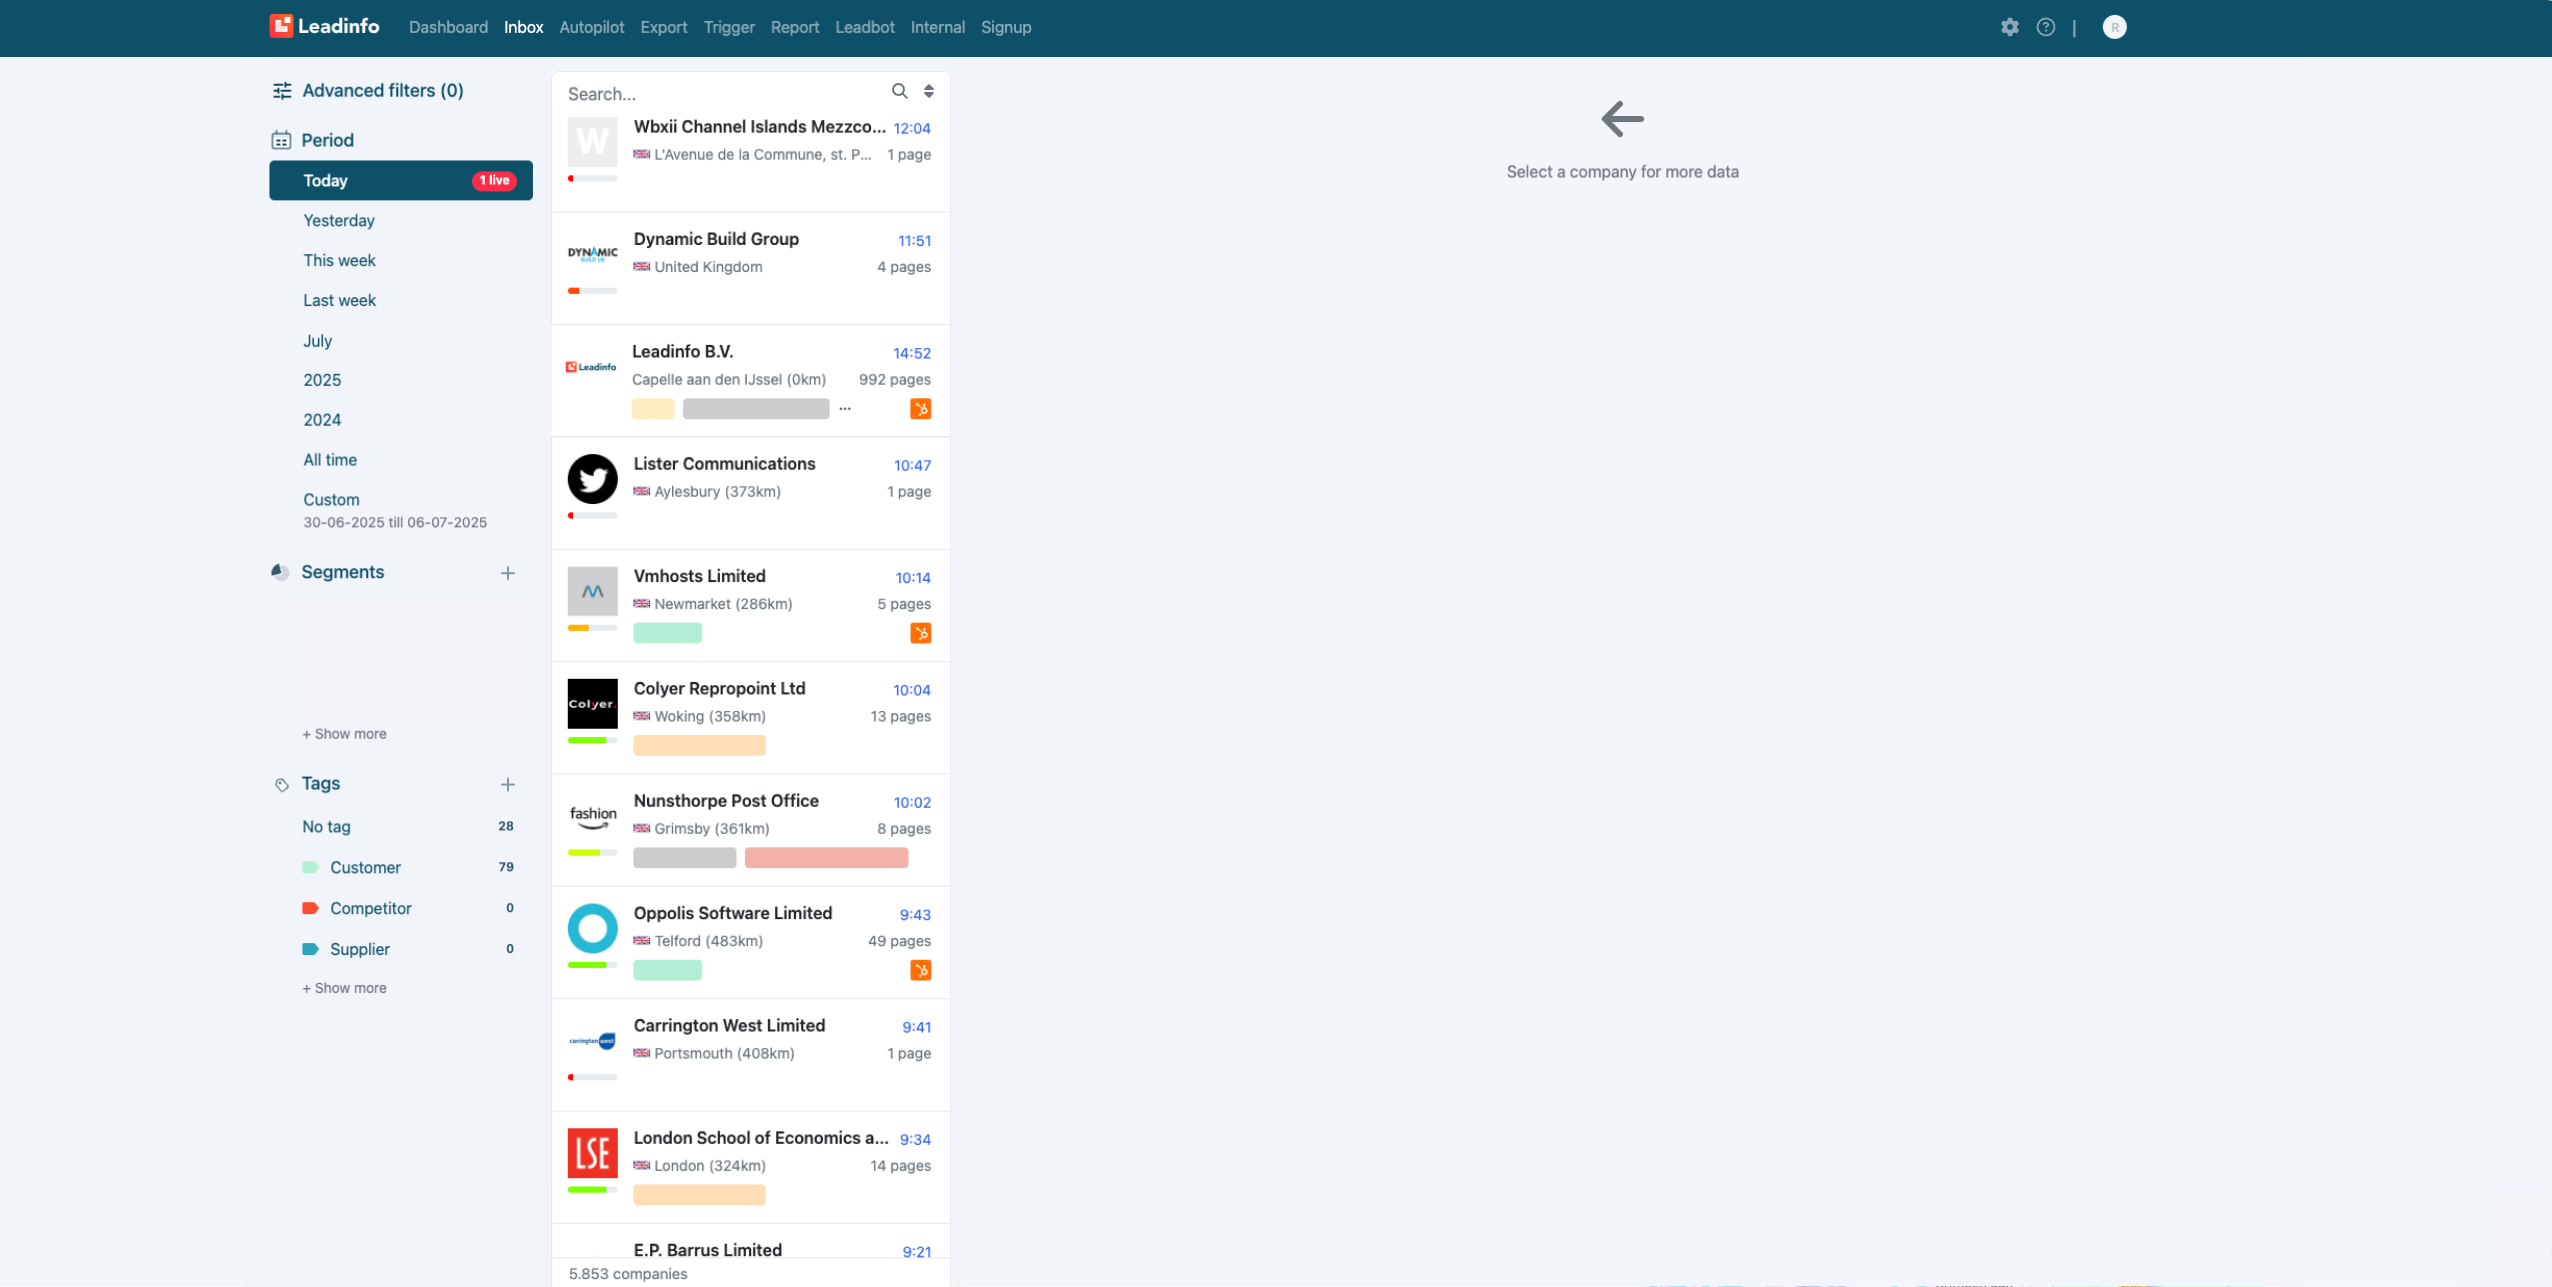Select the 2024 period
The width and height of the screenshot is (2552, 1287).
(x=322, y=420)
